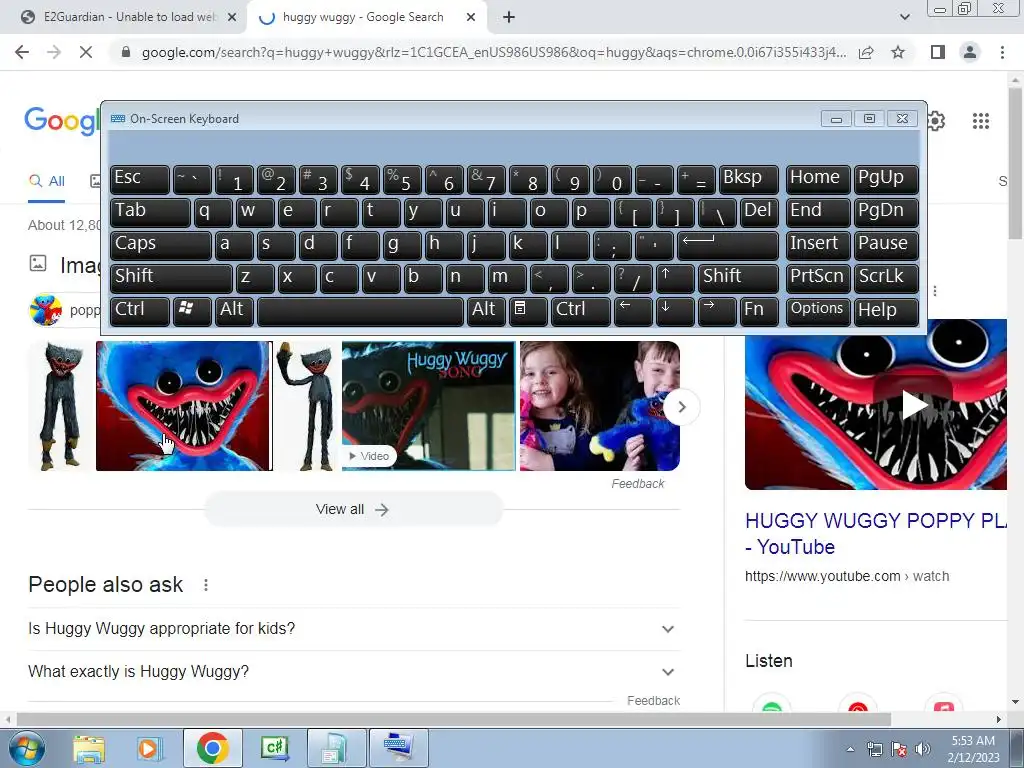Open the Chrome profile avatar

coord(970,52)
